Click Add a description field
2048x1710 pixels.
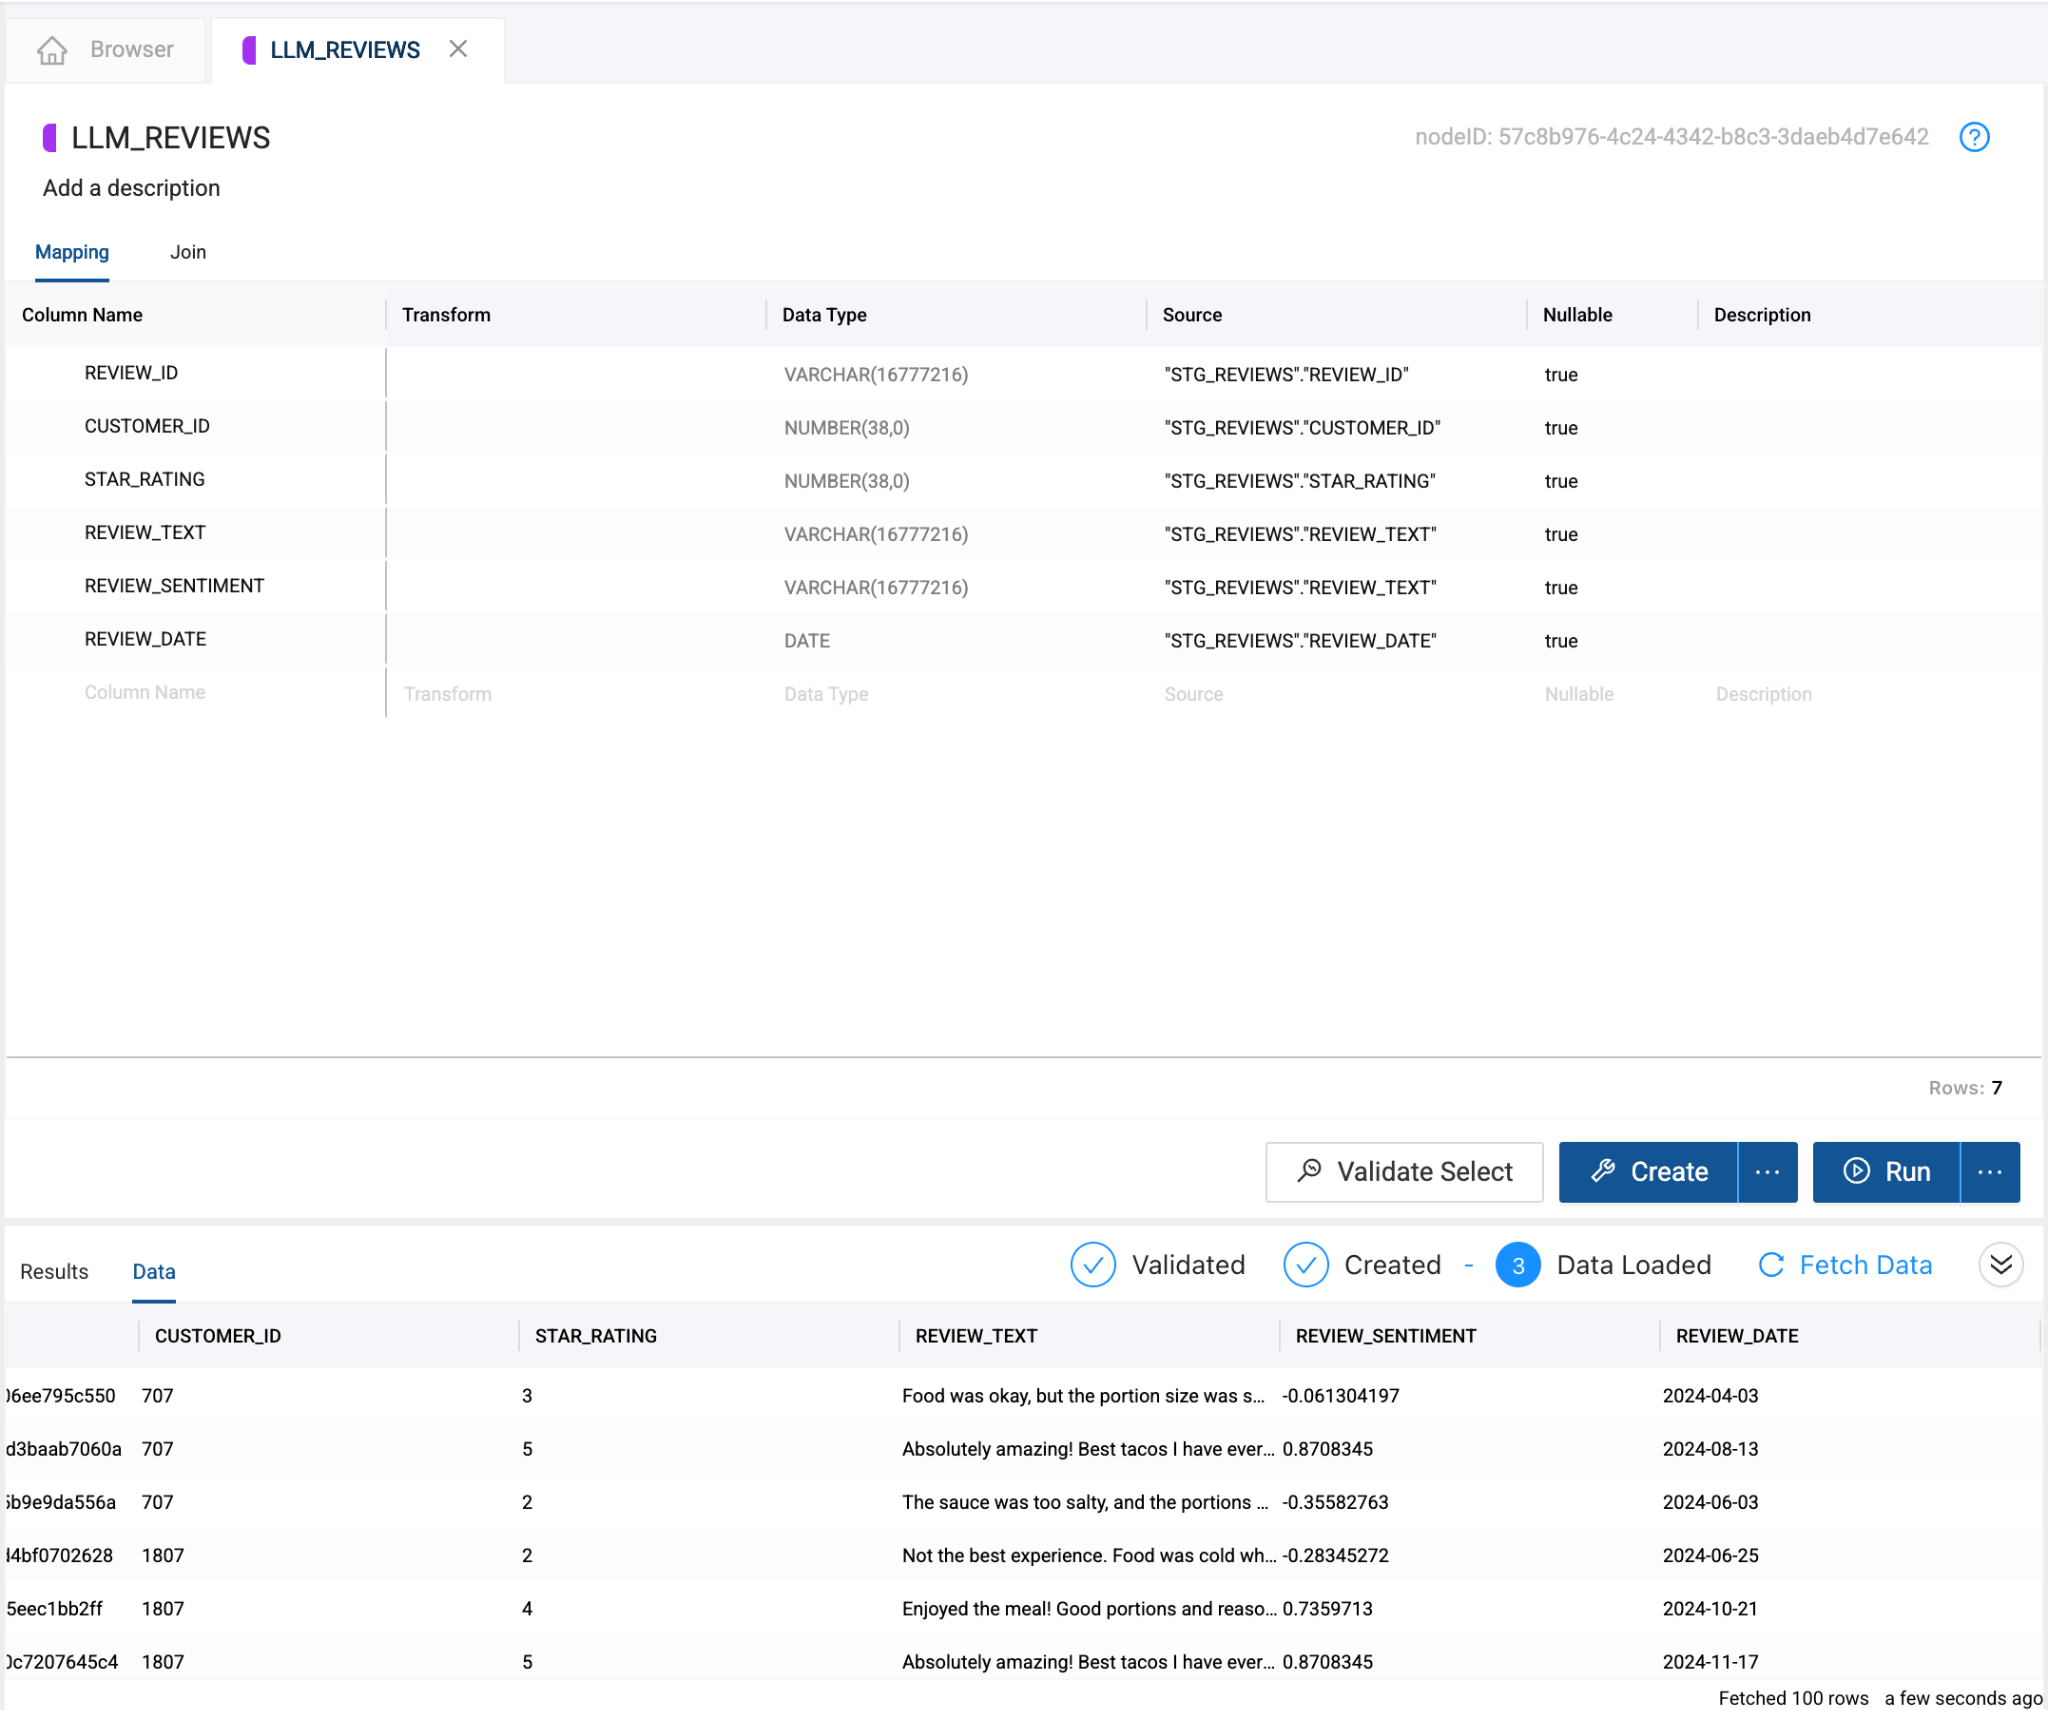(x=131, y=188)
